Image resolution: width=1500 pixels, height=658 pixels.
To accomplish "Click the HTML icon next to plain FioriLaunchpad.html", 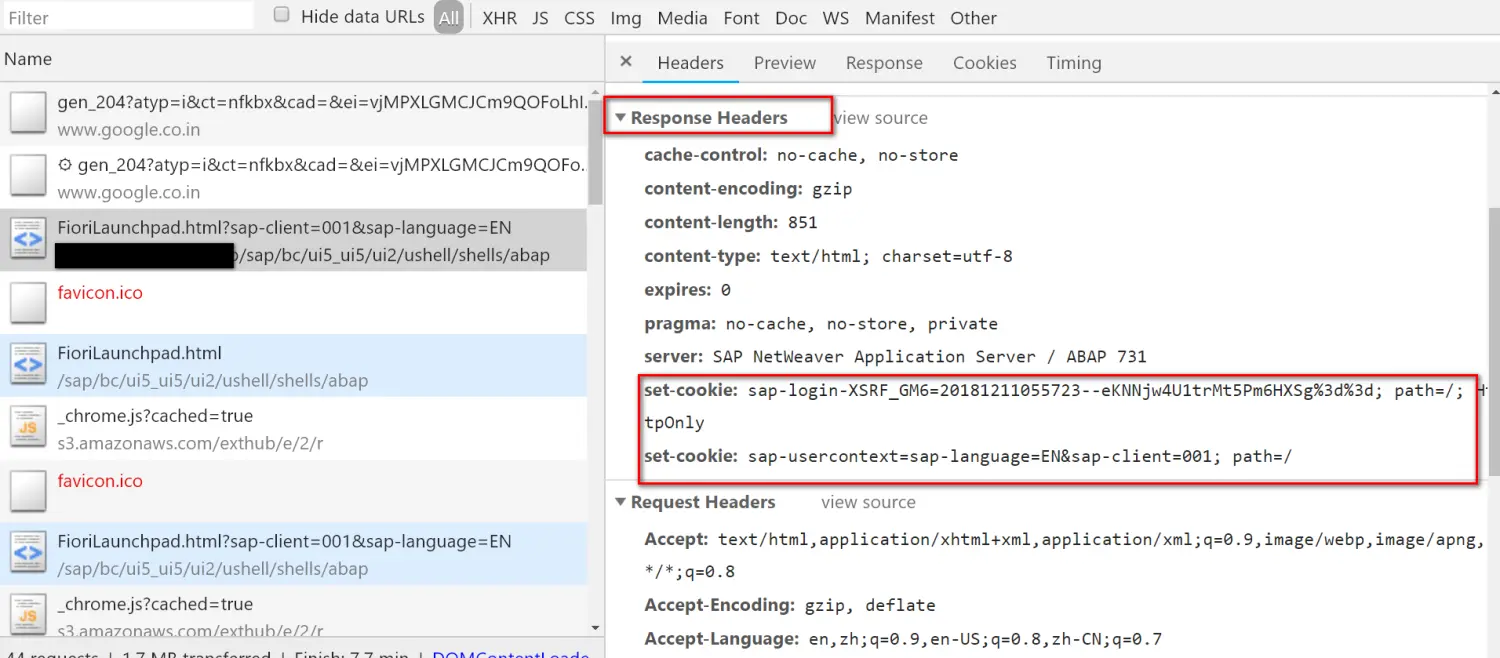I will [28, 365].
